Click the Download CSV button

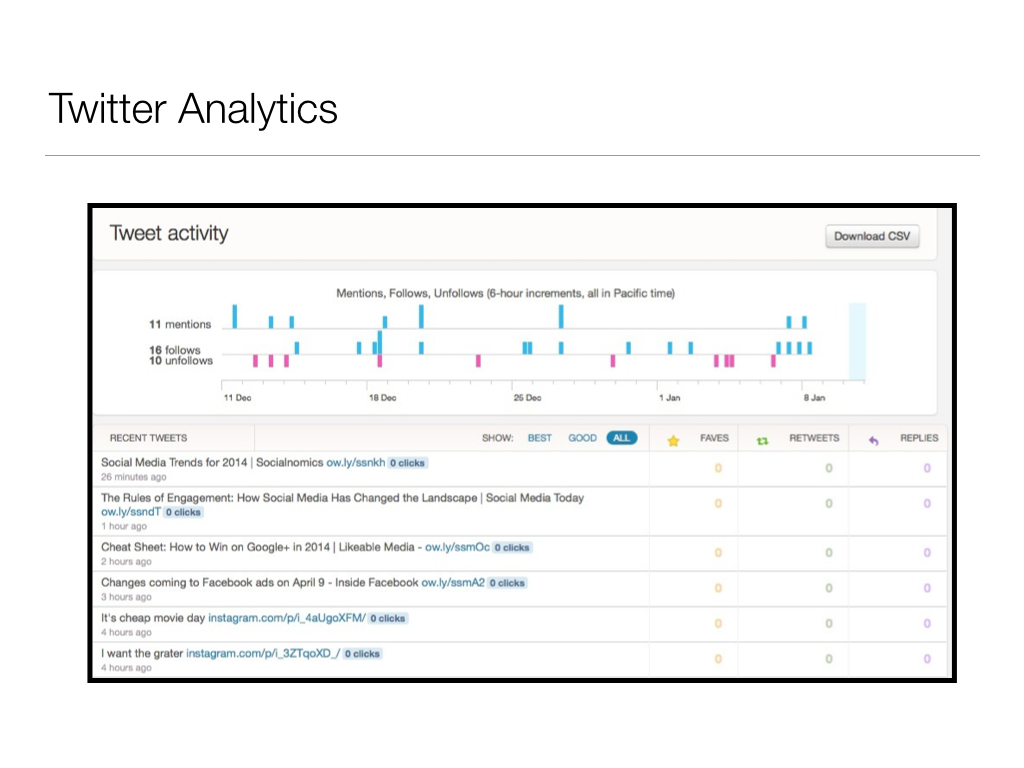click(872, 237)
